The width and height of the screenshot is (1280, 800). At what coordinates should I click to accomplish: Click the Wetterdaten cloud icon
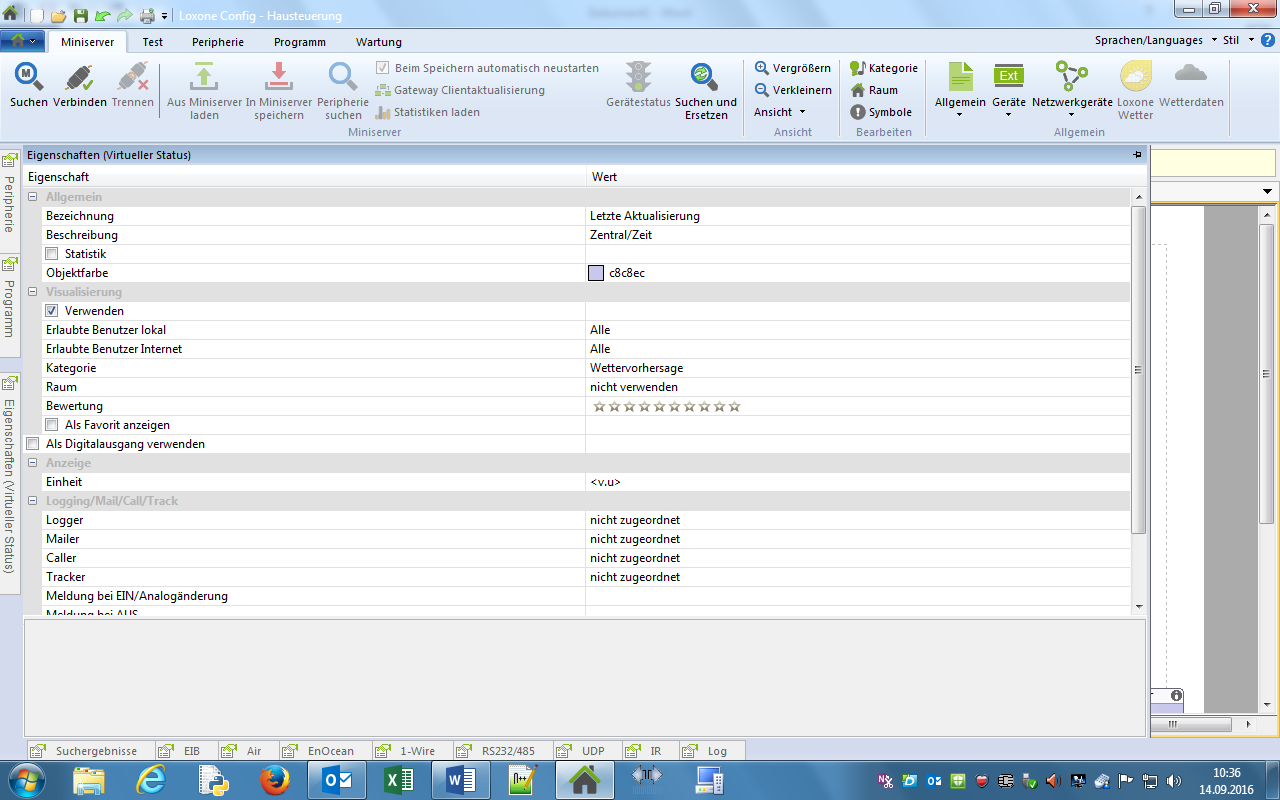tap(1191, 74)
